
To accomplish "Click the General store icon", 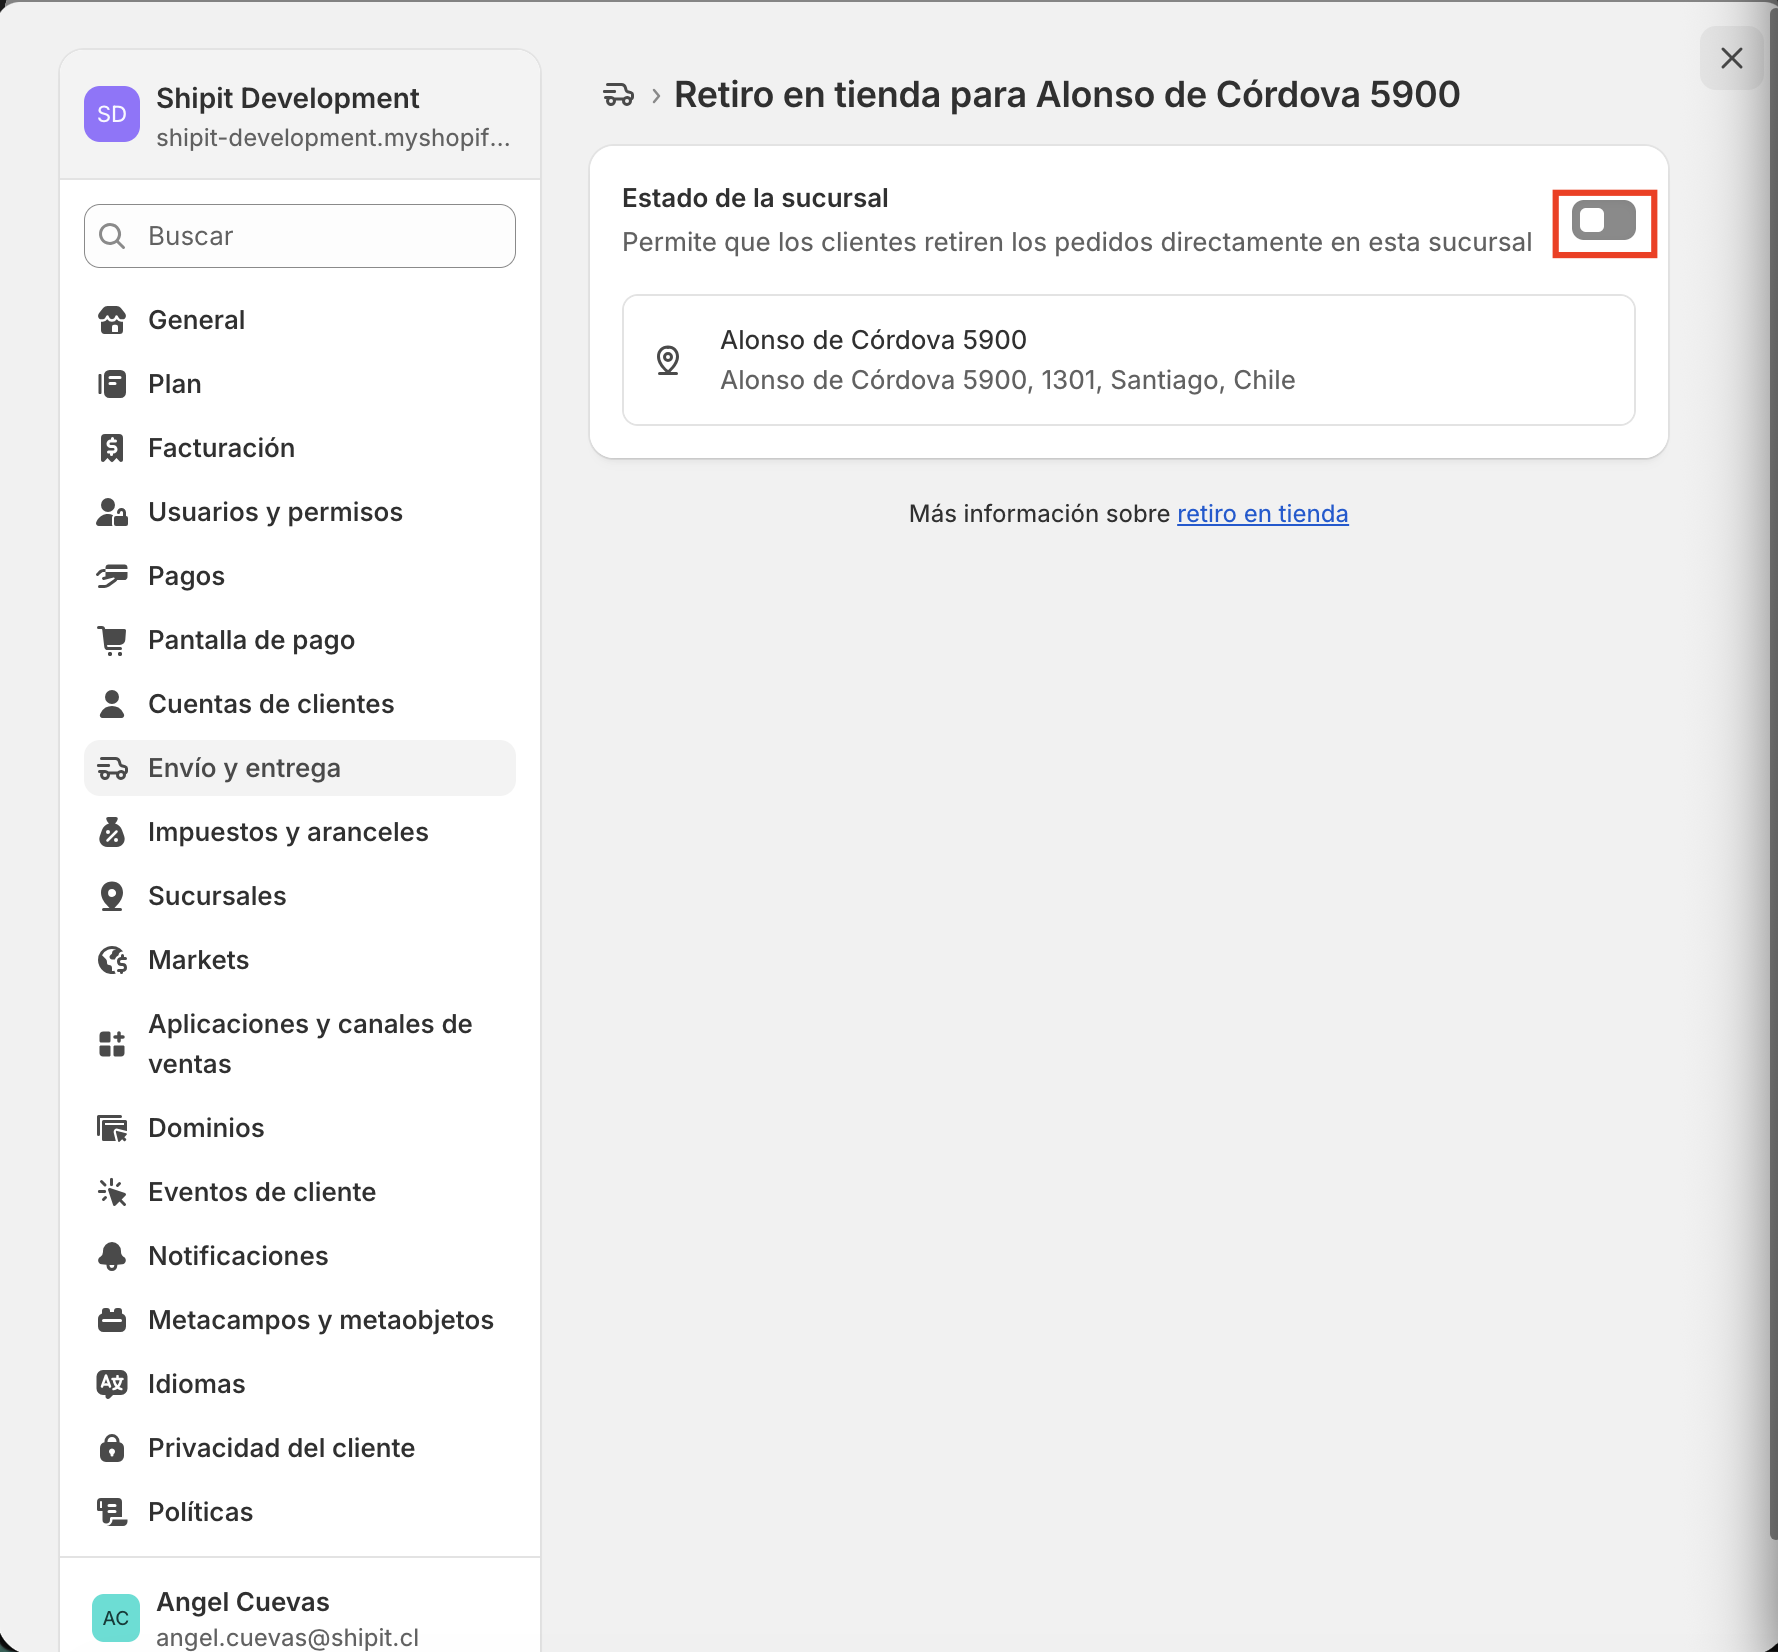I will pyautogui.click(x=112, y=320).
